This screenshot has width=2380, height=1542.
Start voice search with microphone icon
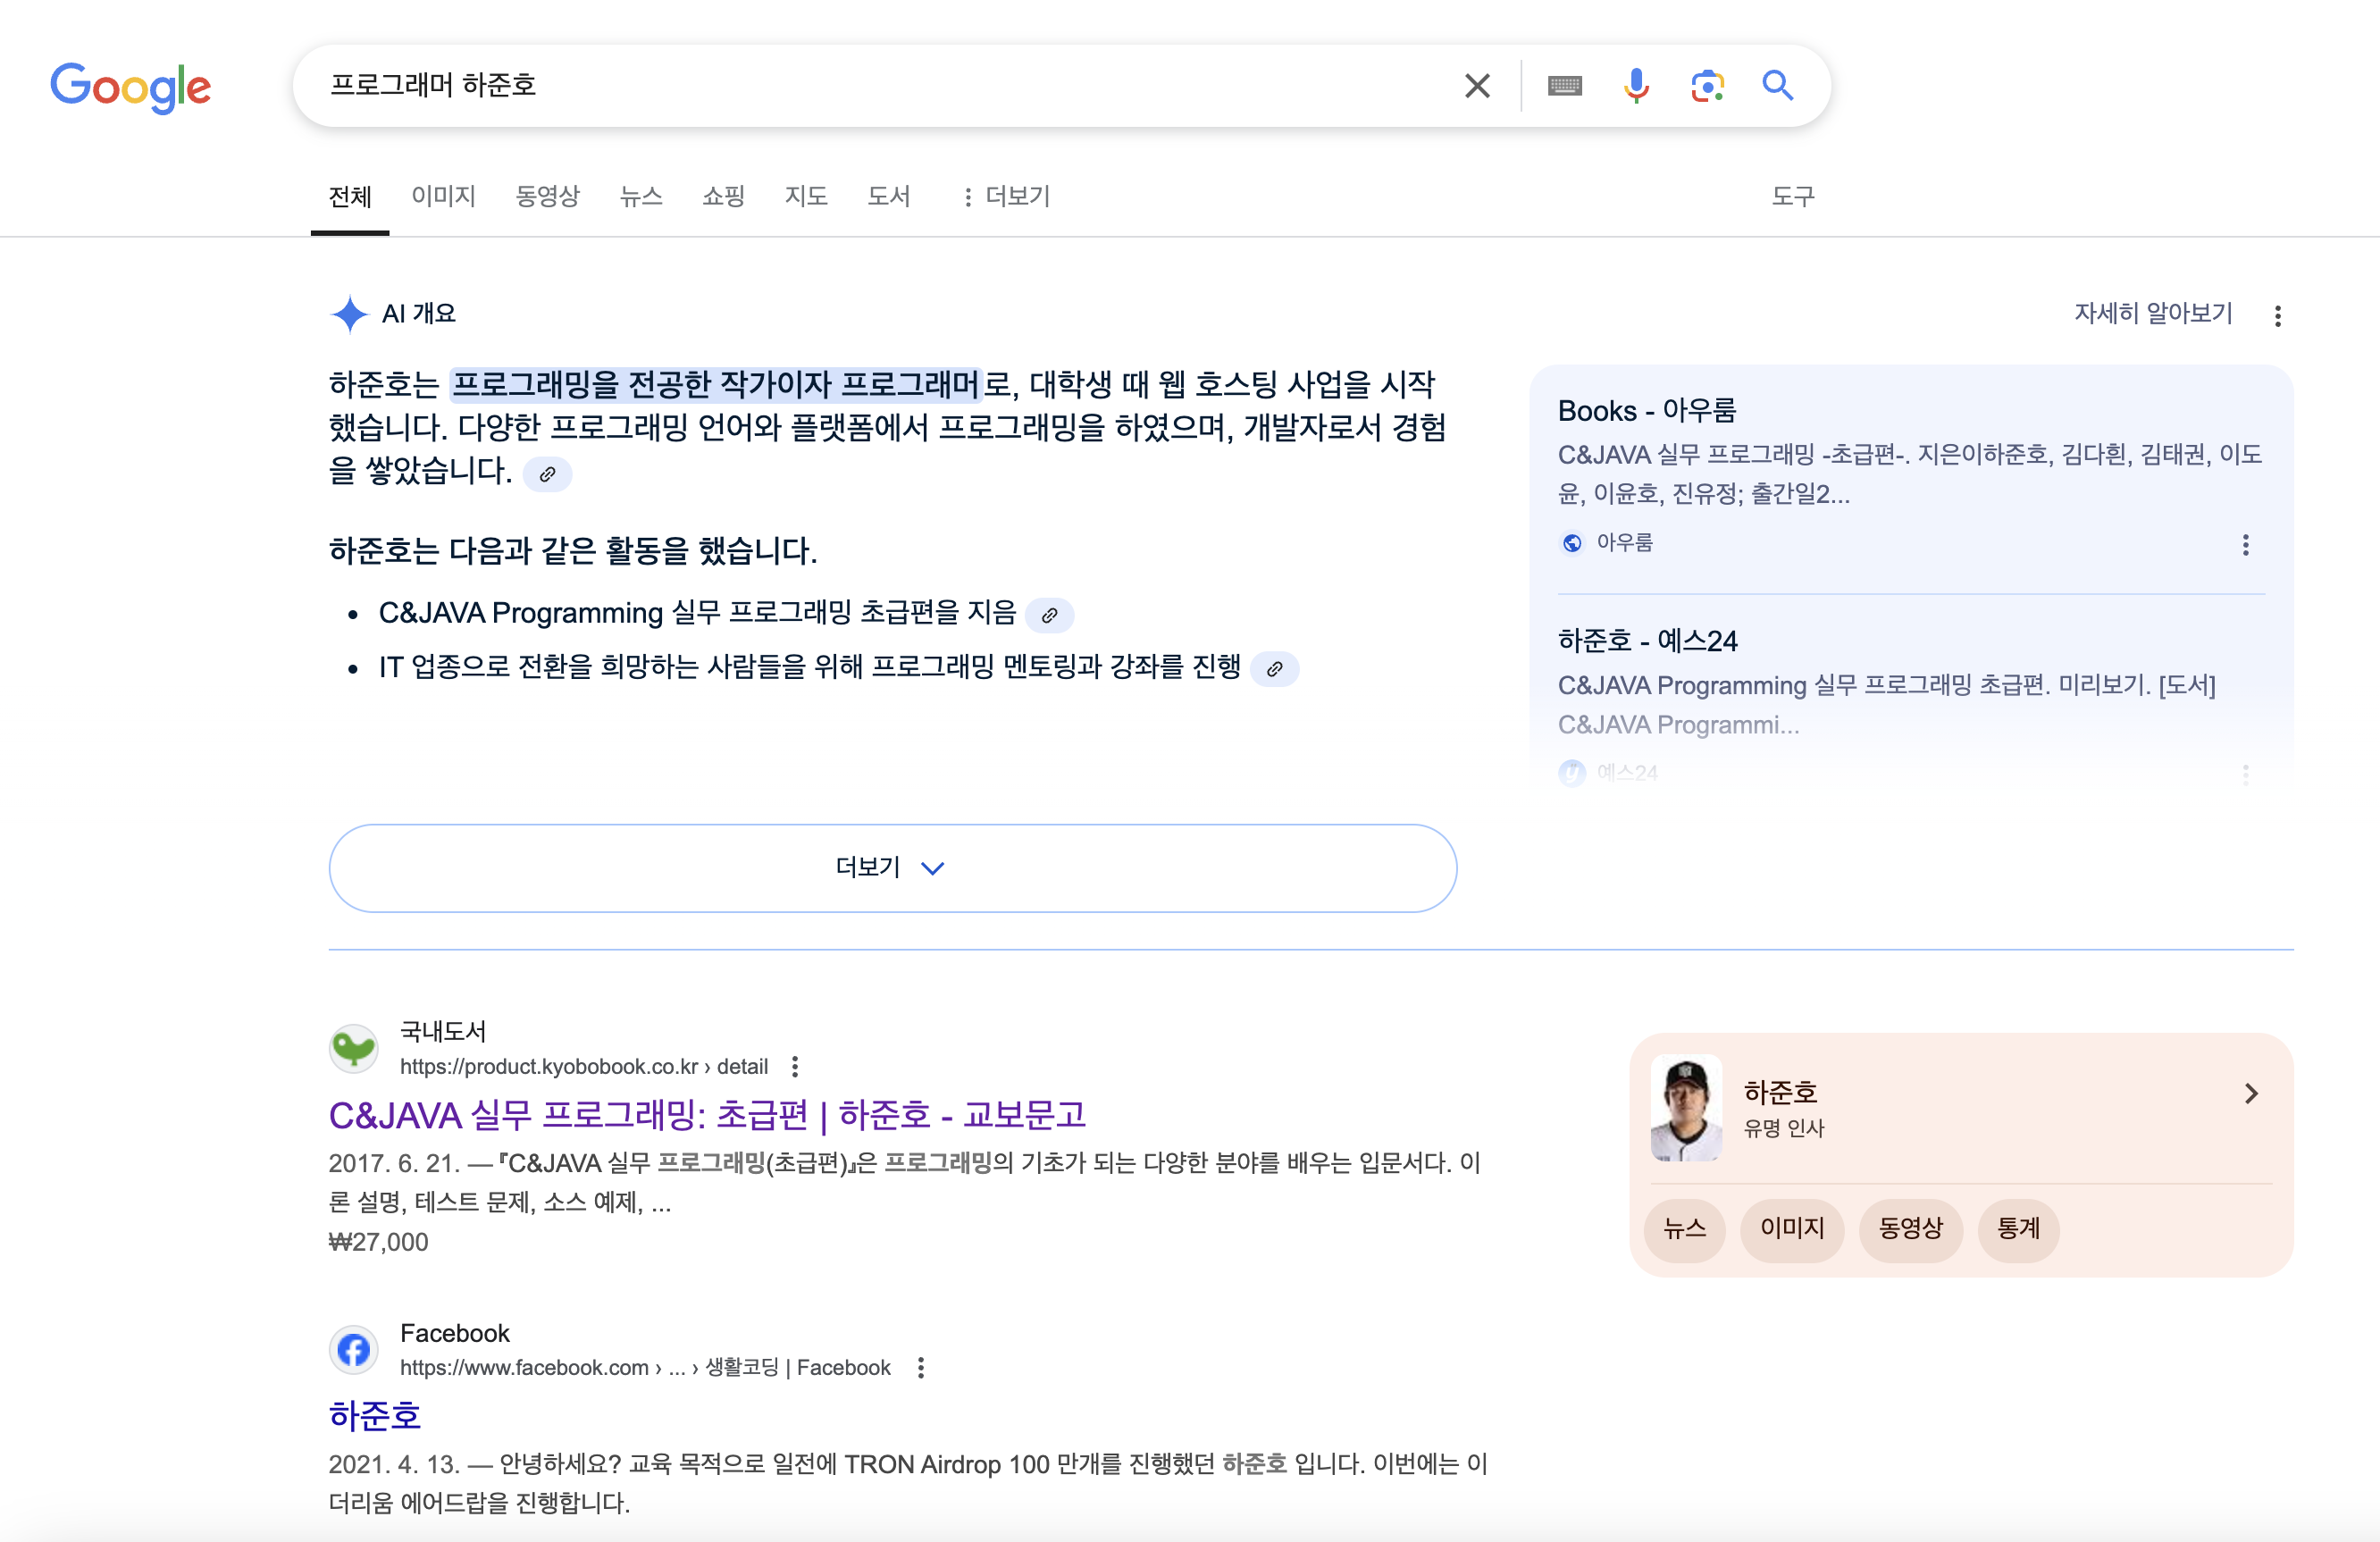pyautogui.click(x=1636, y=86)
